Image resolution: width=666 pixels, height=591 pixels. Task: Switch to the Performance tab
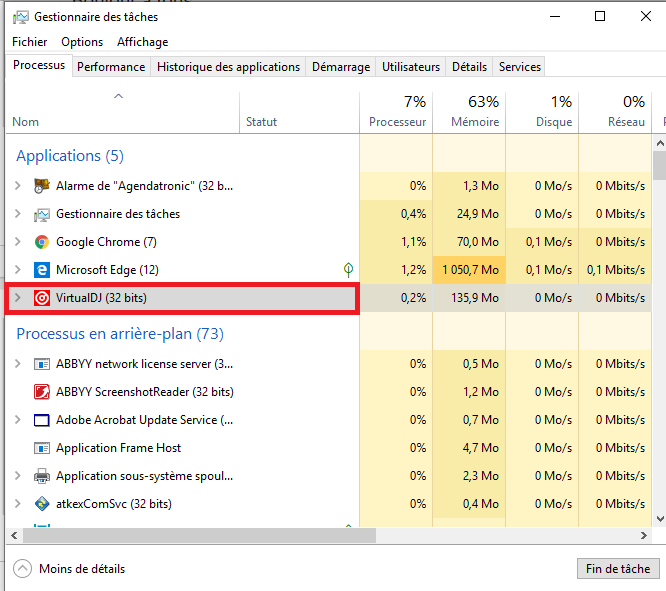point(111,67)
